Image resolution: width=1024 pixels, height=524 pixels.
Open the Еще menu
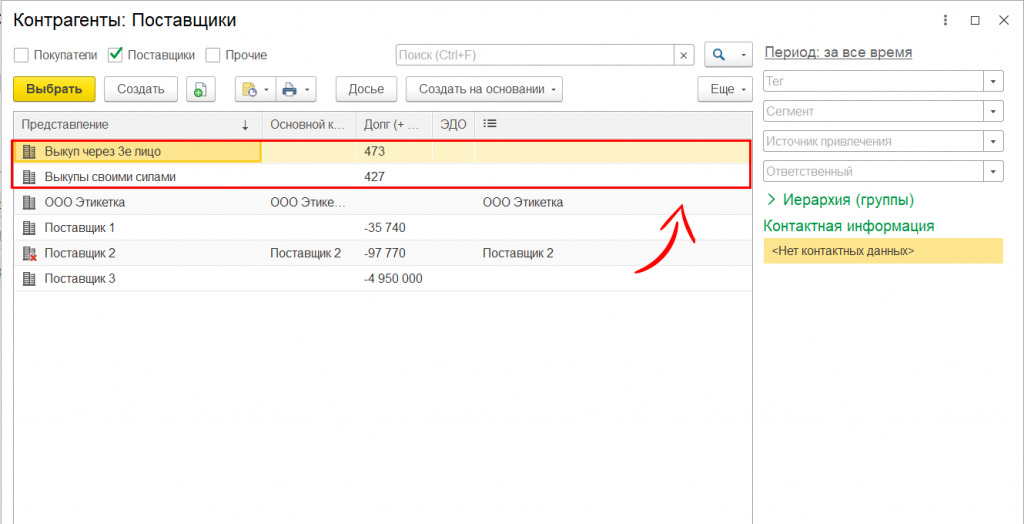pyautogui.click(x=724, y=89)
